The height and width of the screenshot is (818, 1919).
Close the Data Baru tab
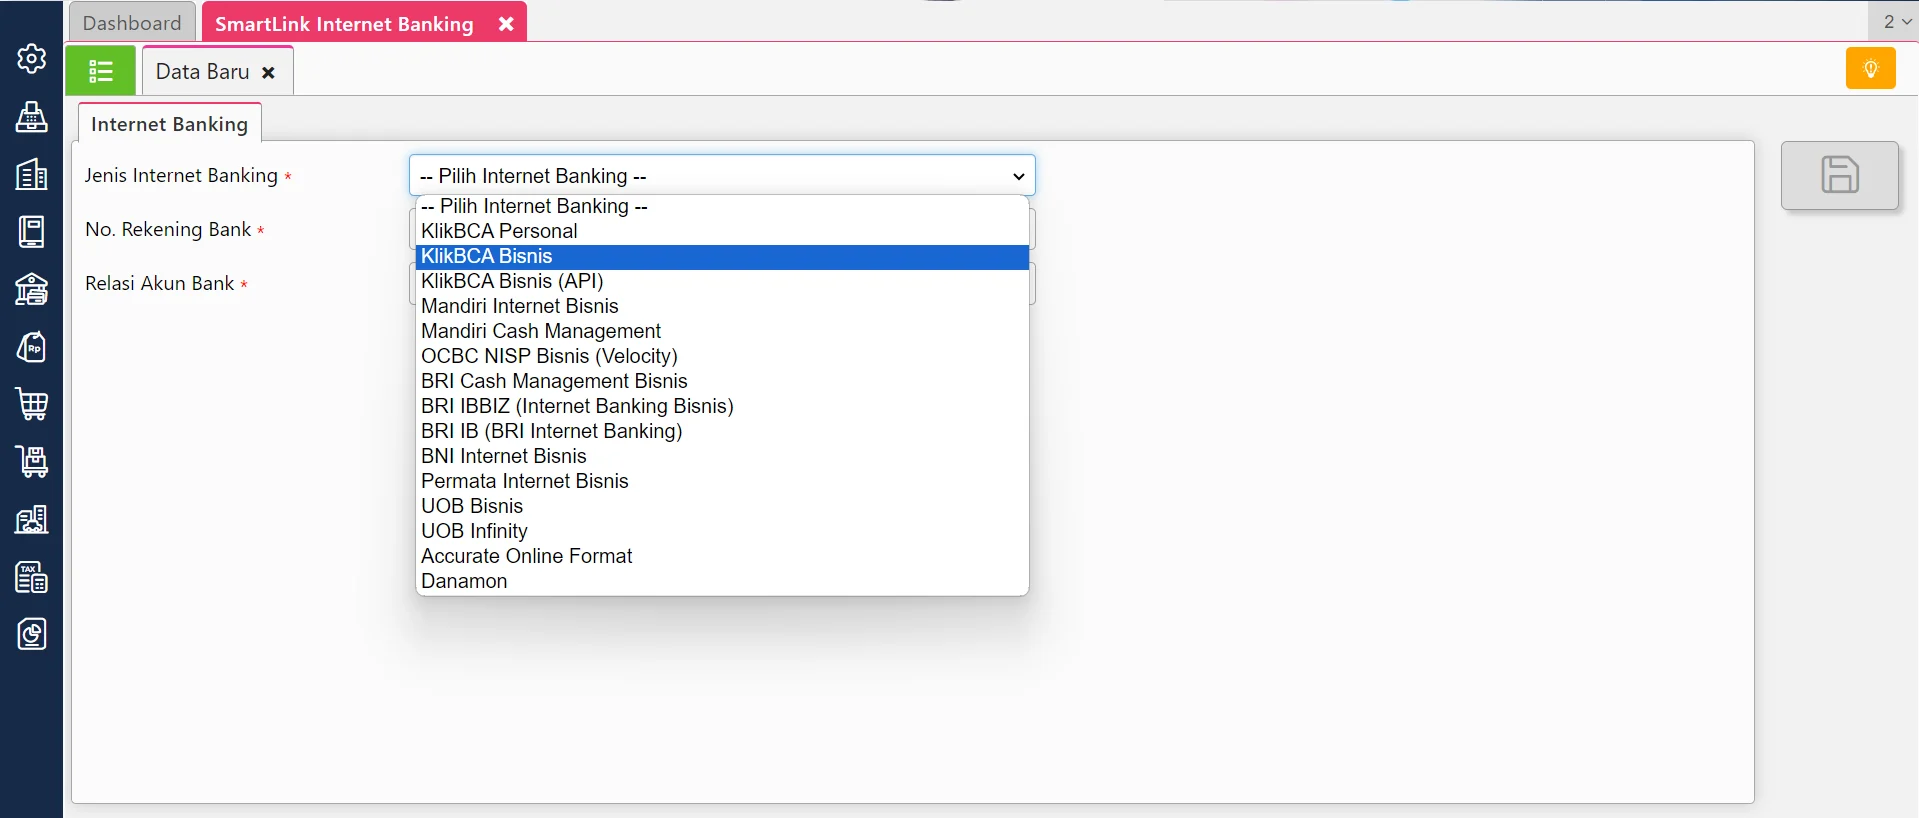(268, 73)
